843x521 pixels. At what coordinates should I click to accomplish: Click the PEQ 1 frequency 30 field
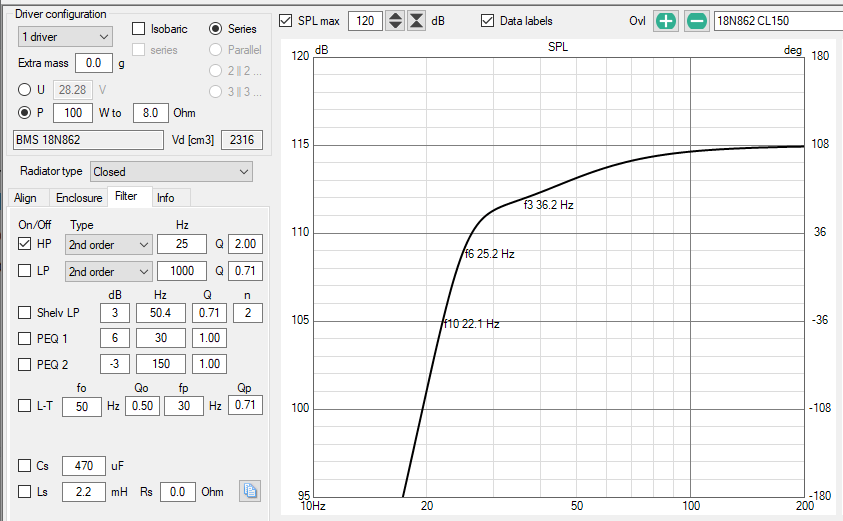161,338
